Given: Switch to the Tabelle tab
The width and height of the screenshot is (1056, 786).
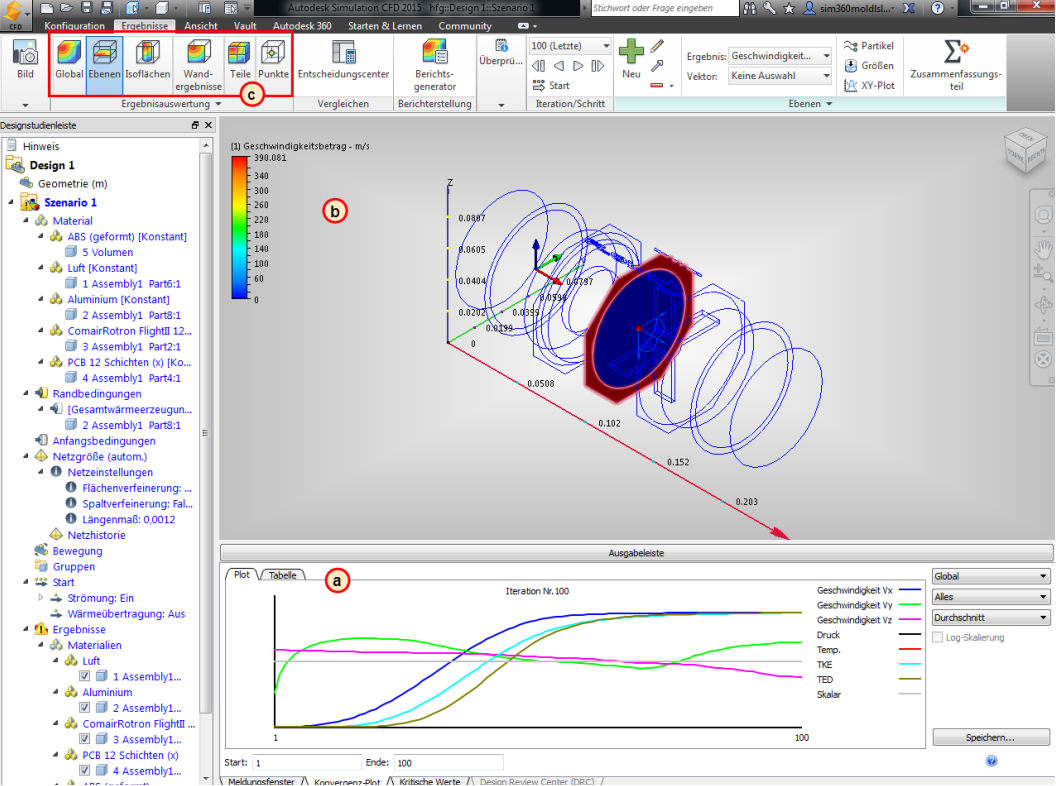Looking at the screenshot, I should (283, 575).
